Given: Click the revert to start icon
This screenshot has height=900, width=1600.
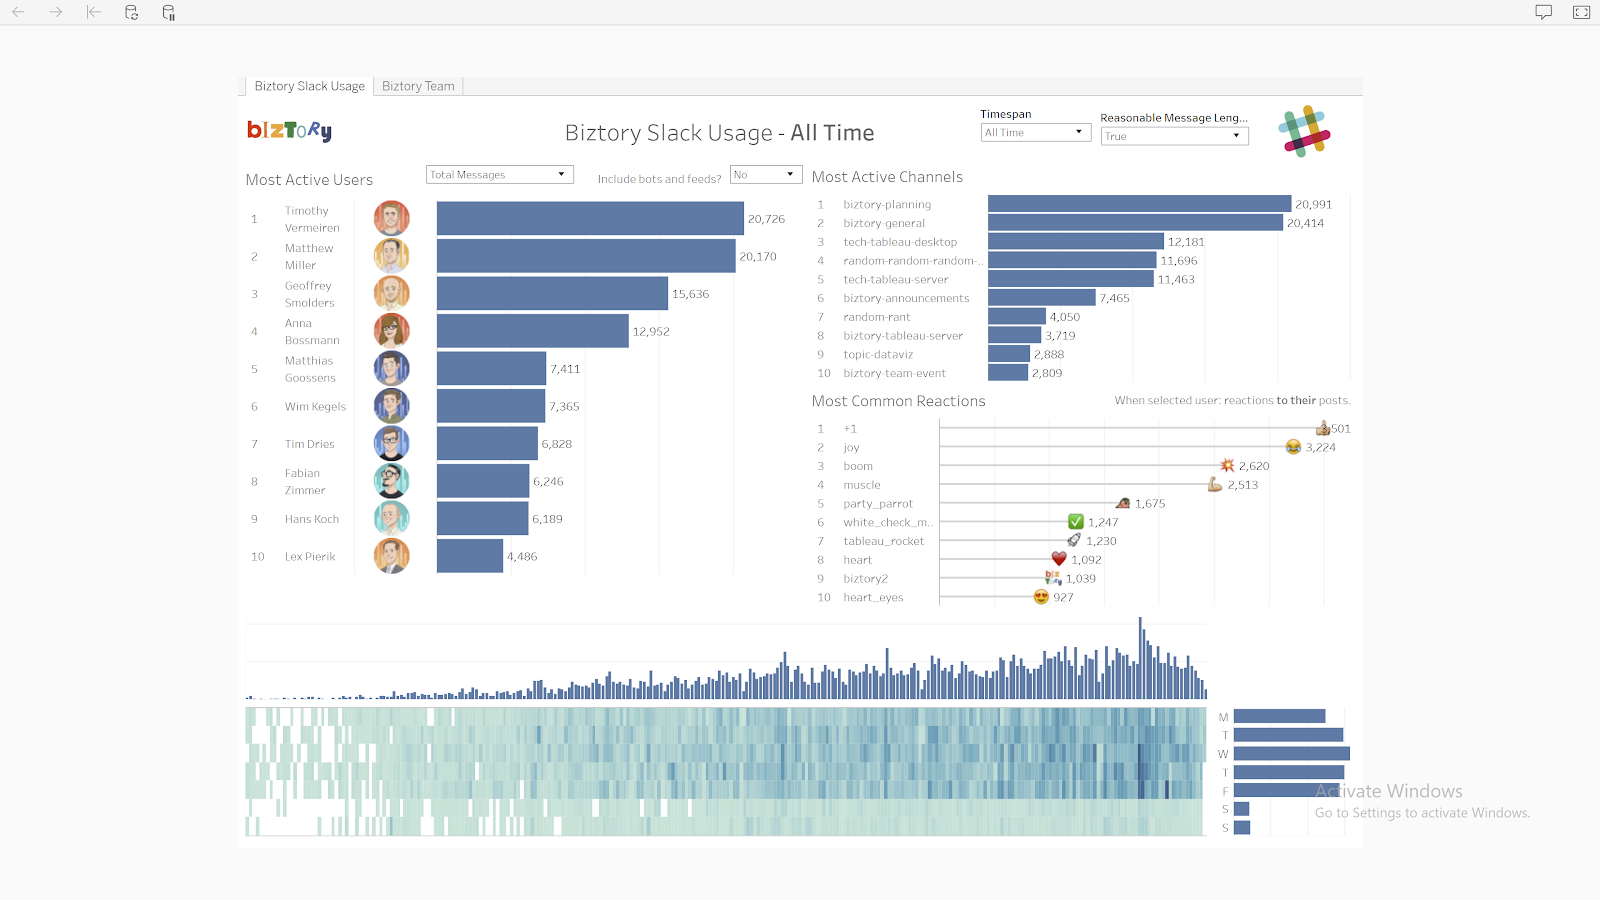Looking at the screenshot, I should coord(94,12).
